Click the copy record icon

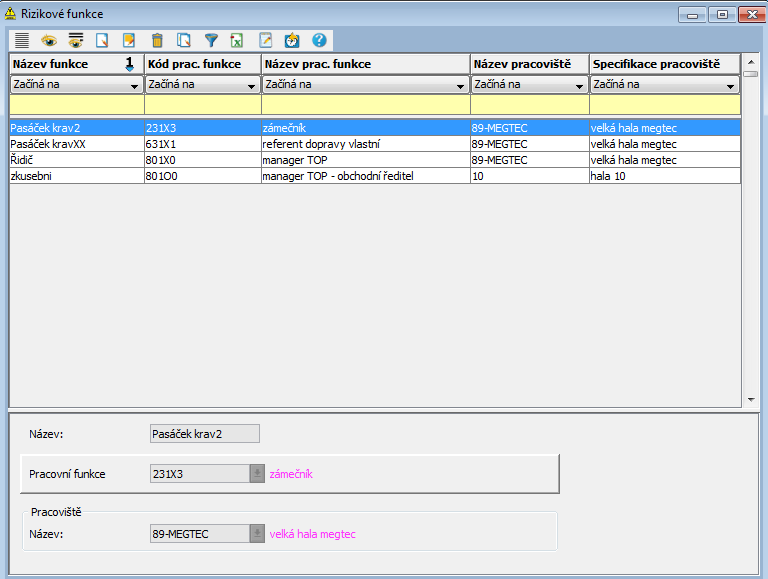coord(184,41)
